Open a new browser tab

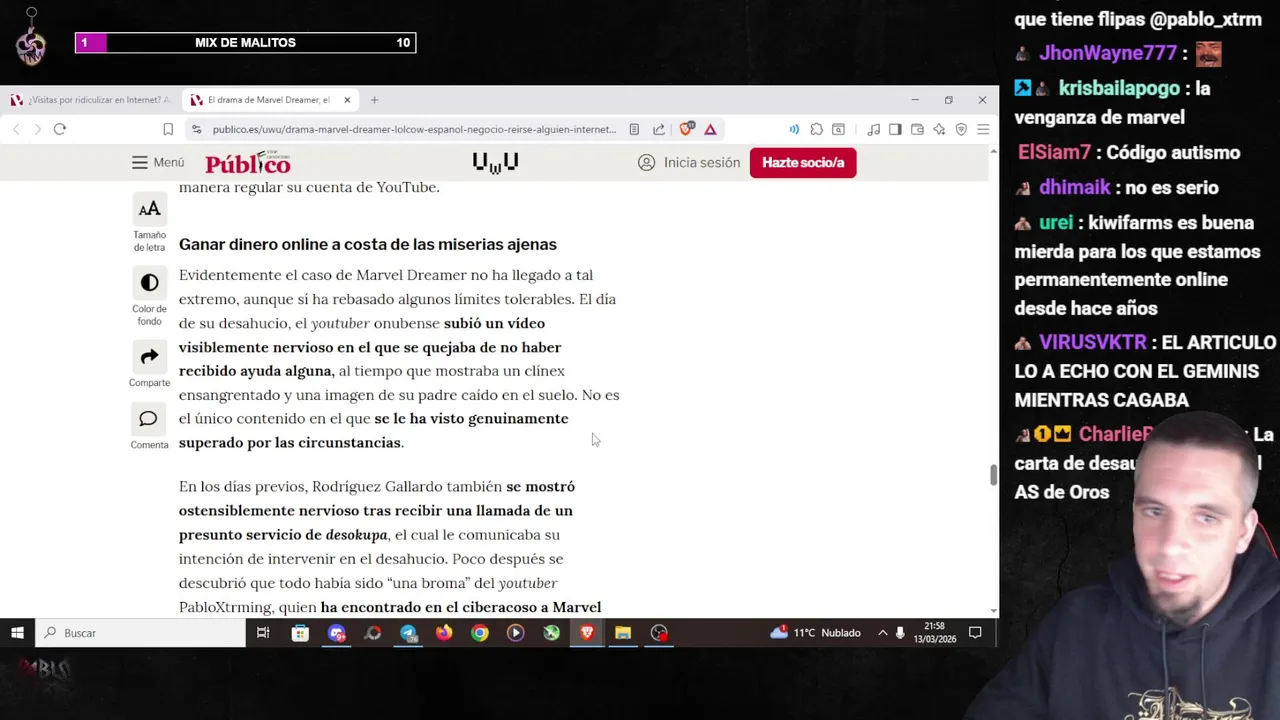tap(374, 100)
